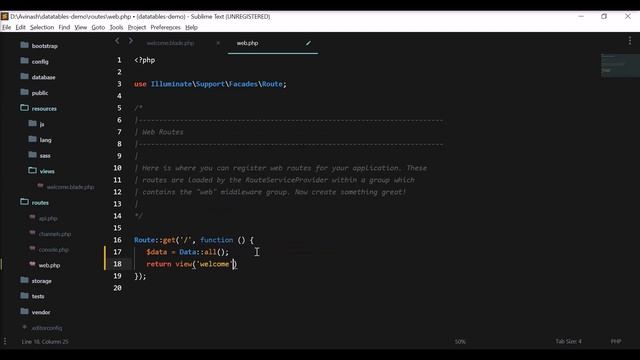This screenshot has height=360, width=640.
Task: Click the 'return' keyword on line 18
Action: coord(159,264)
